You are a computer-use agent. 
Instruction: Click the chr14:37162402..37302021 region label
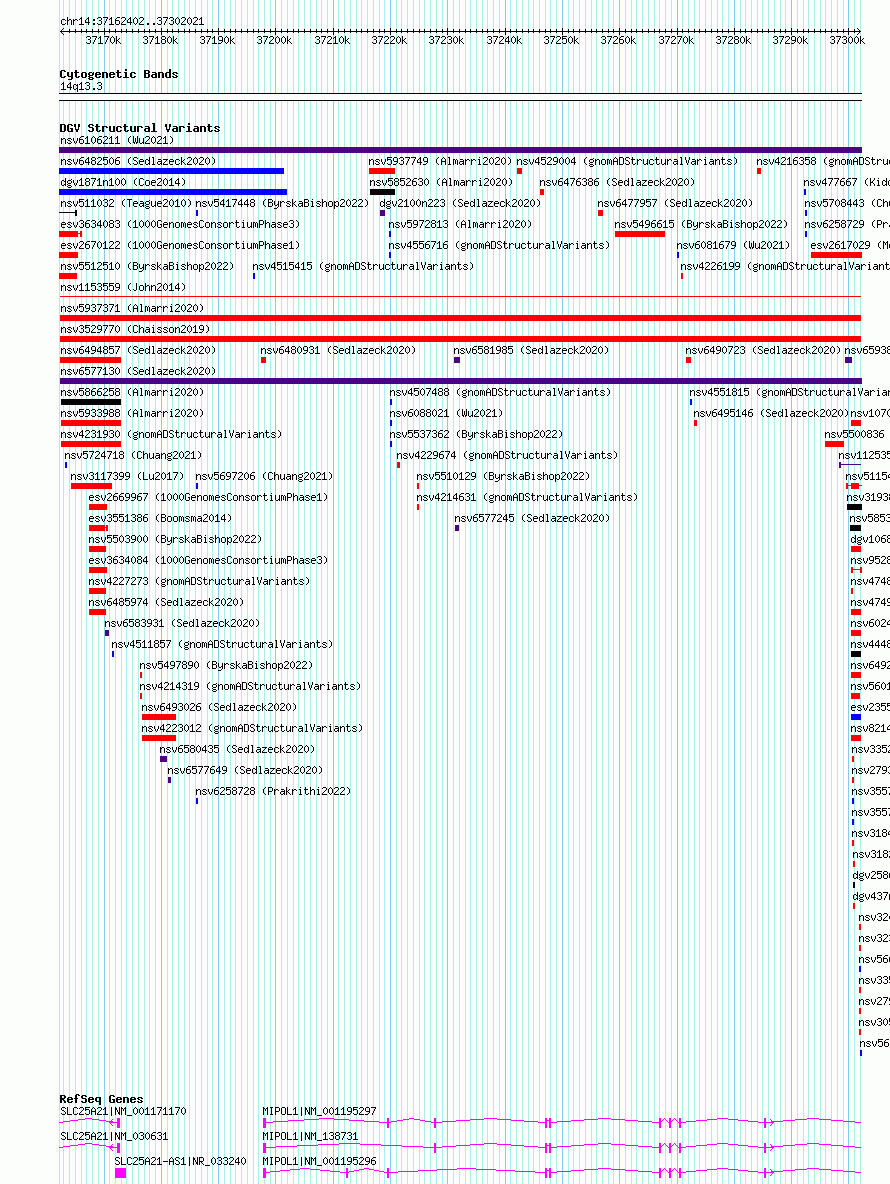pyautogui.click(x=132, y=21)
